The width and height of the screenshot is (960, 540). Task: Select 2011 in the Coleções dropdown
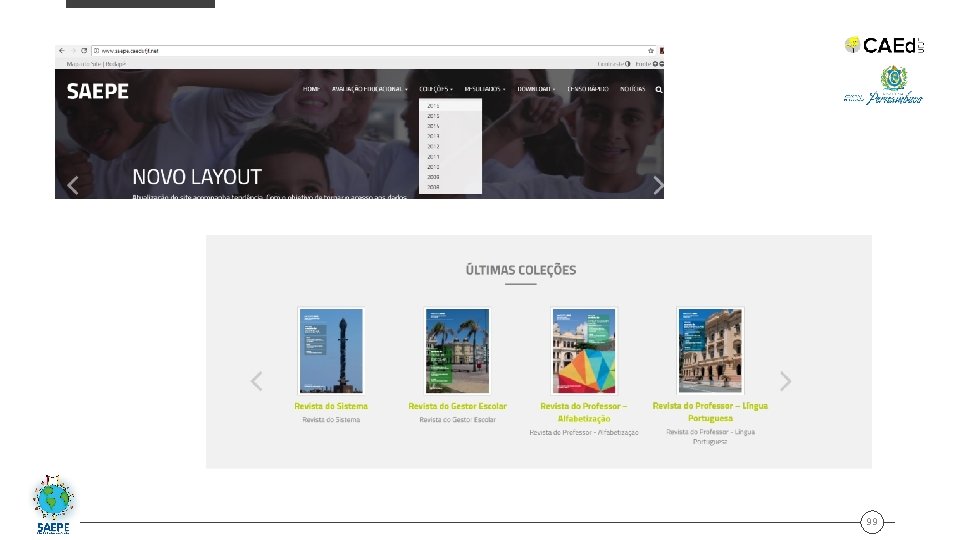point(450,157)
